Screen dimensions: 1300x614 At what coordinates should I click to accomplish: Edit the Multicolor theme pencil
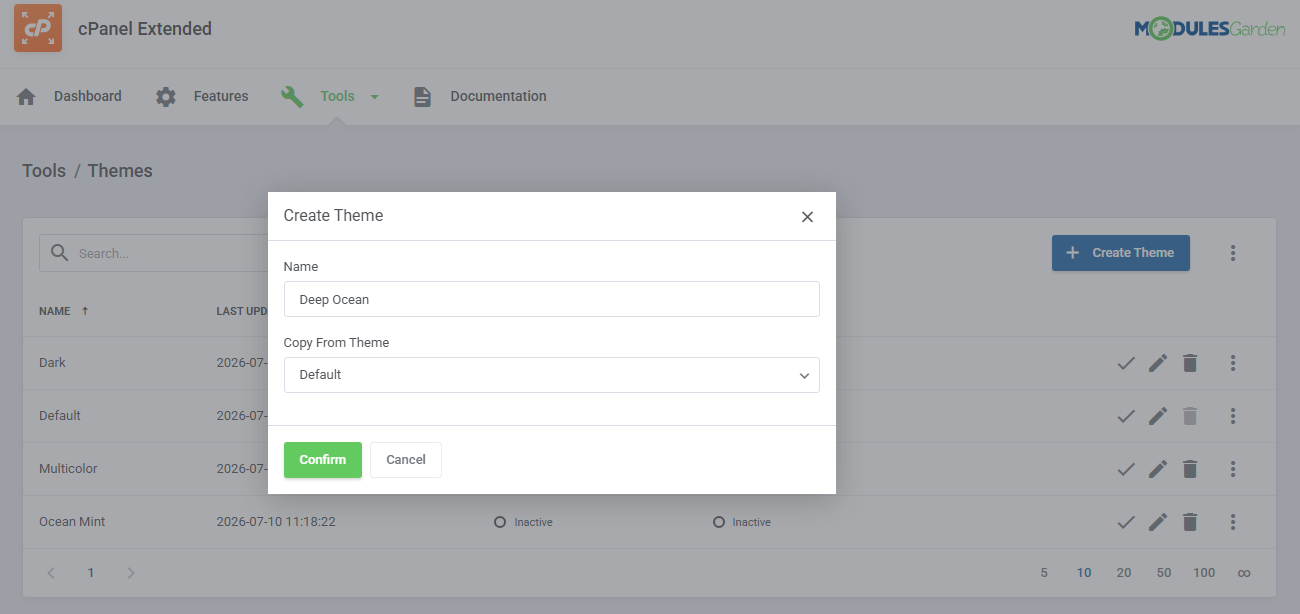[1158, 469]
